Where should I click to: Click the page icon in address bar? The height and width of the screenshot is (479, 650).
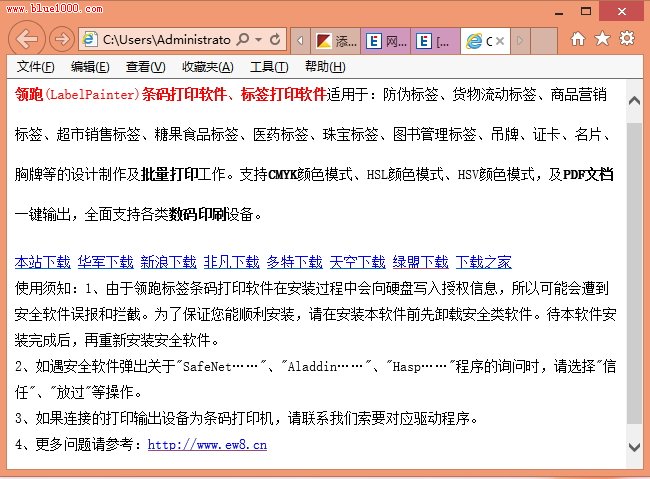[90, 40]
